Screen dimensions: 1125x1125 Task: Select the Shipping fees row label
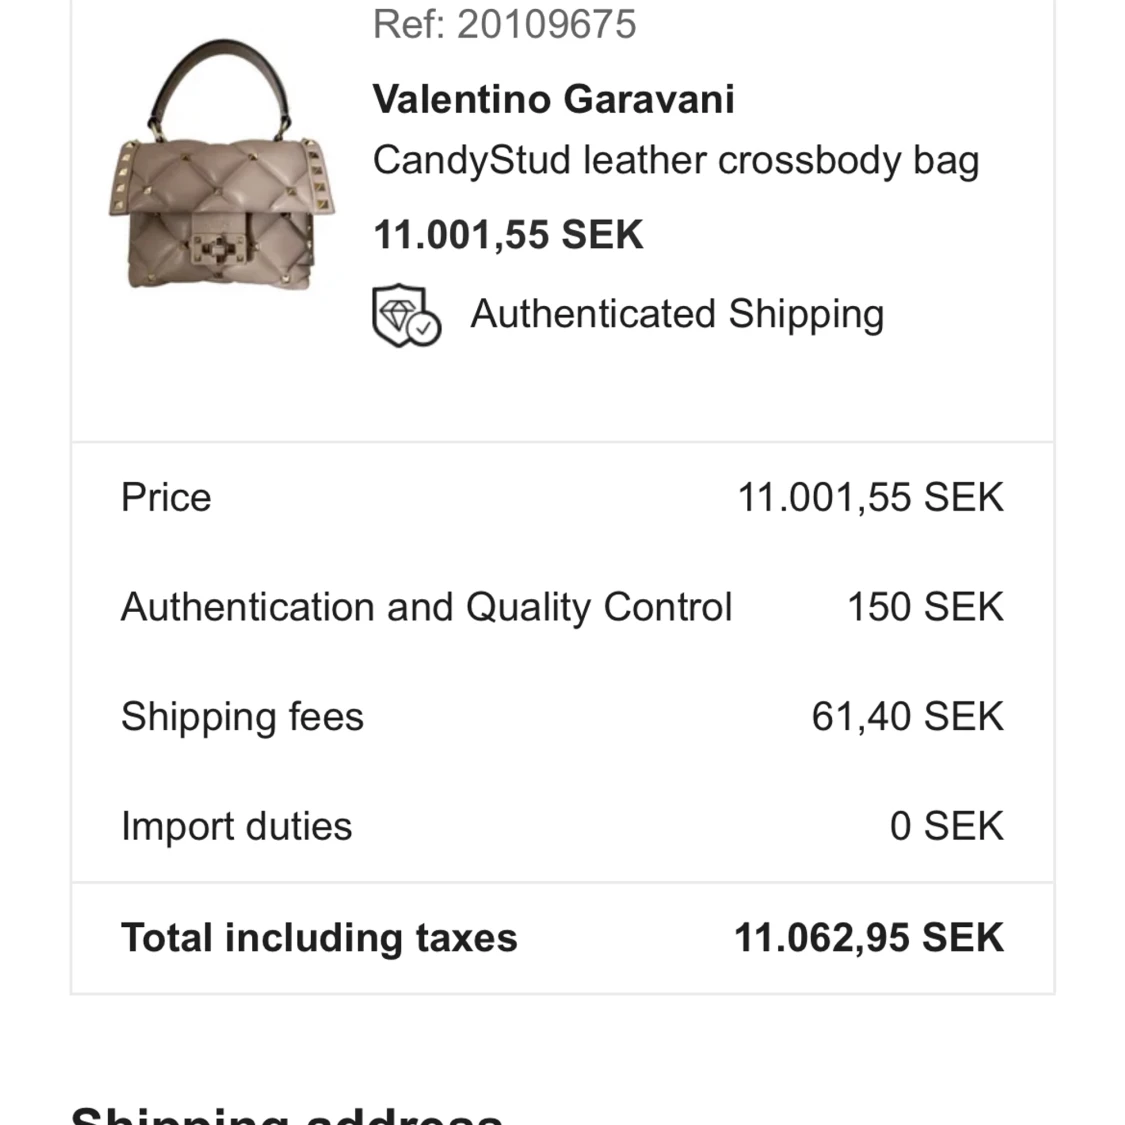pyautogui.click(x=243, y=717)
